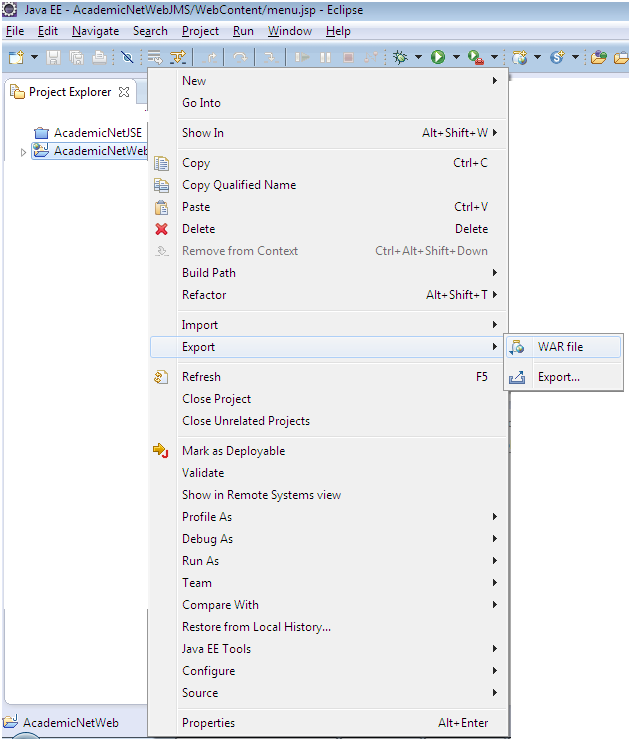
Task: Click the Refresh icon in context menu
Action: (161, 377)
